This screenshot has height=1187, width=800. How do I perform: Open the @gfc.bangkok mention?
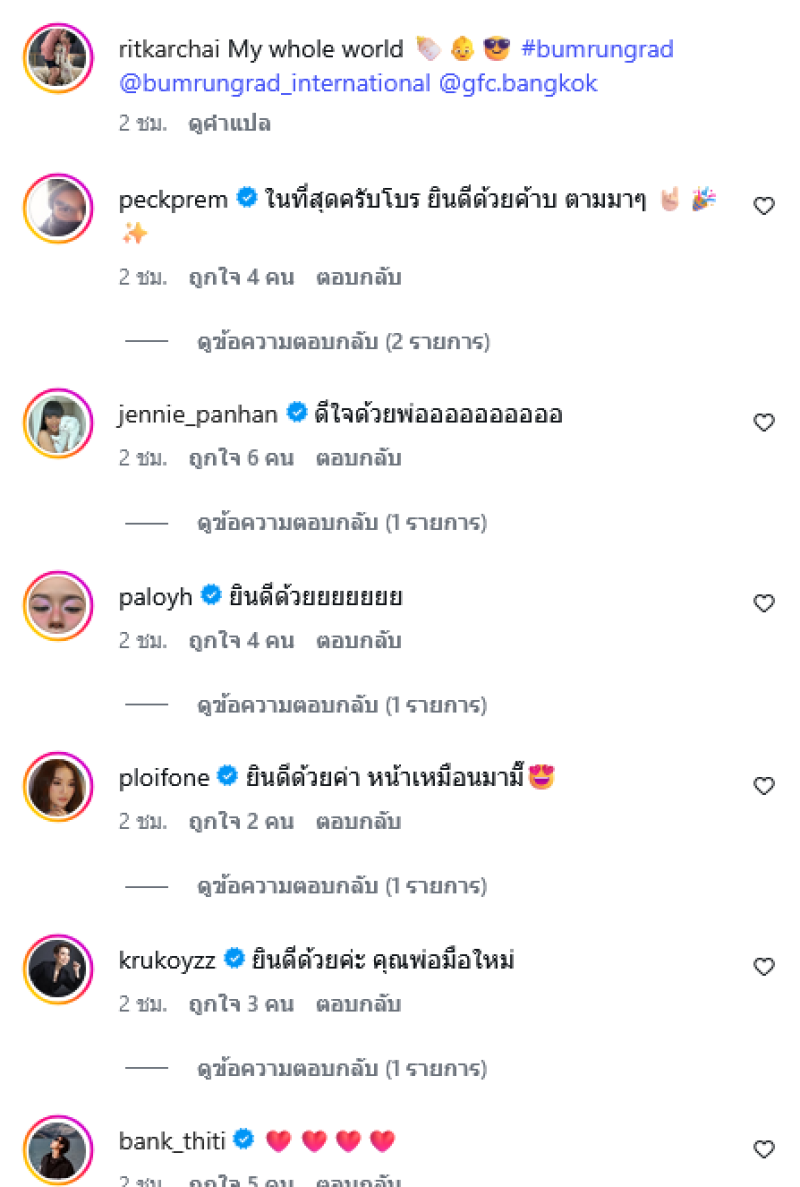tap(518, 83)
